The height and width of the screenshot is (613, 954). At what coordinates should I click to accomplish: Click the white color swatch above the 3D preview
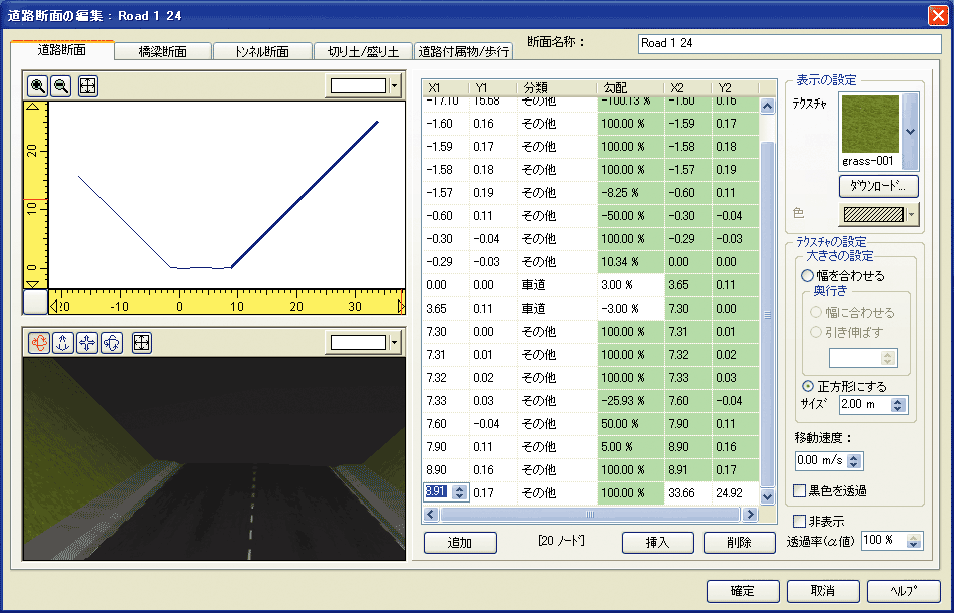pyautogui.click(x=358, y=343)
